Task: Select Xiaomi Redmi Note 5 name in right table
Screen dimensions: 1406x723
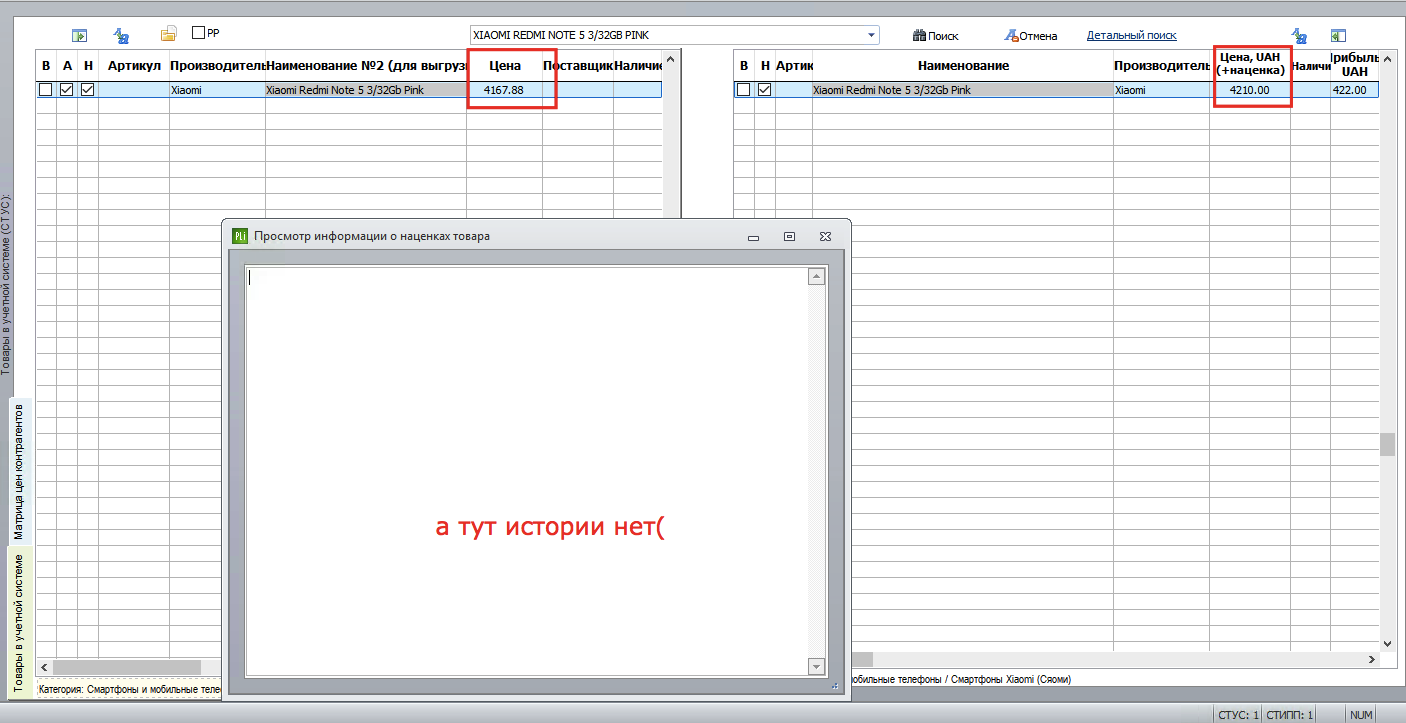Action: (x=963, y=90)
